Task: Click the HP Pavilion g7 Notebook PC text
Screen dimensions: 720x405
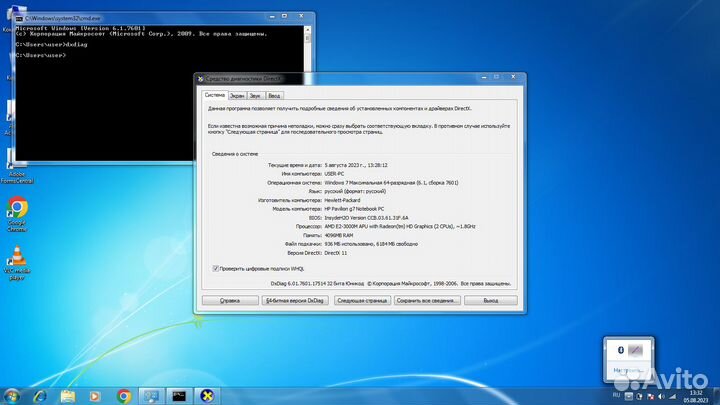Action: click(354, 209)
